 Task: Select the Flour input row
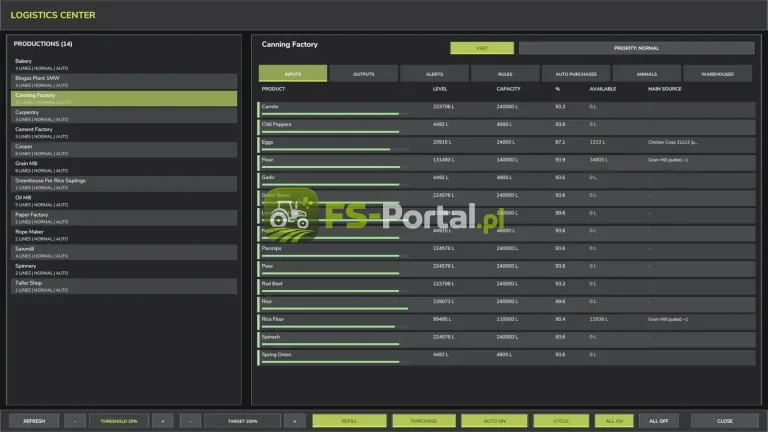(506, 163)
